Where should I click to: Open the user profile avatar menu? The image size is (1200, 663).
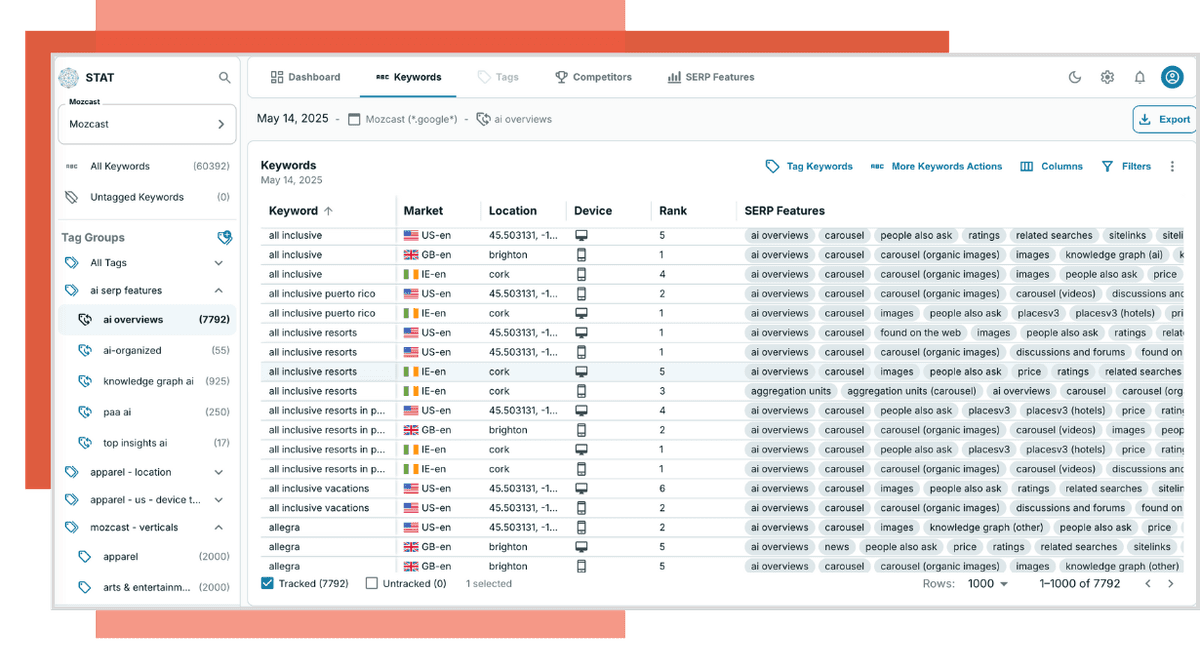[1172, 78]
